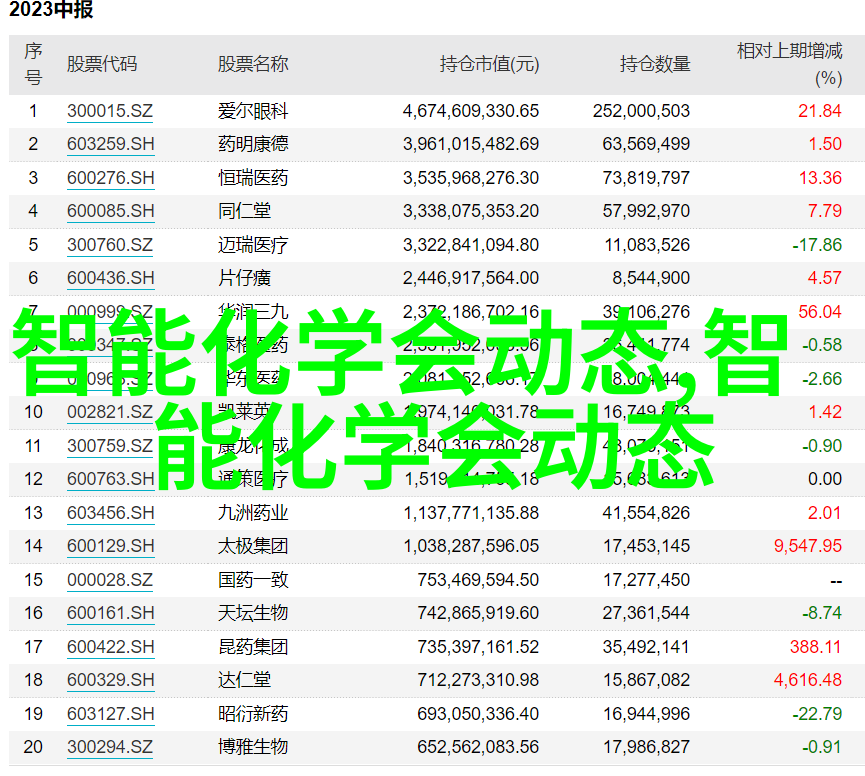The width and height of the screenshot is (865, 776).
Task: Click the 600276.SH stock code link
Action: click(110, 178)
